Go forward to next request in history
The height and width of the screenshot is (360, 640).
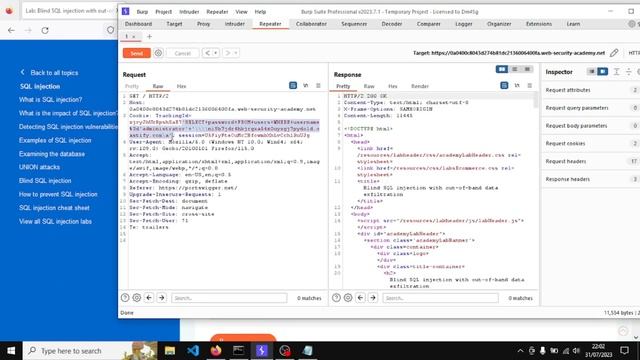click(228, 53)
